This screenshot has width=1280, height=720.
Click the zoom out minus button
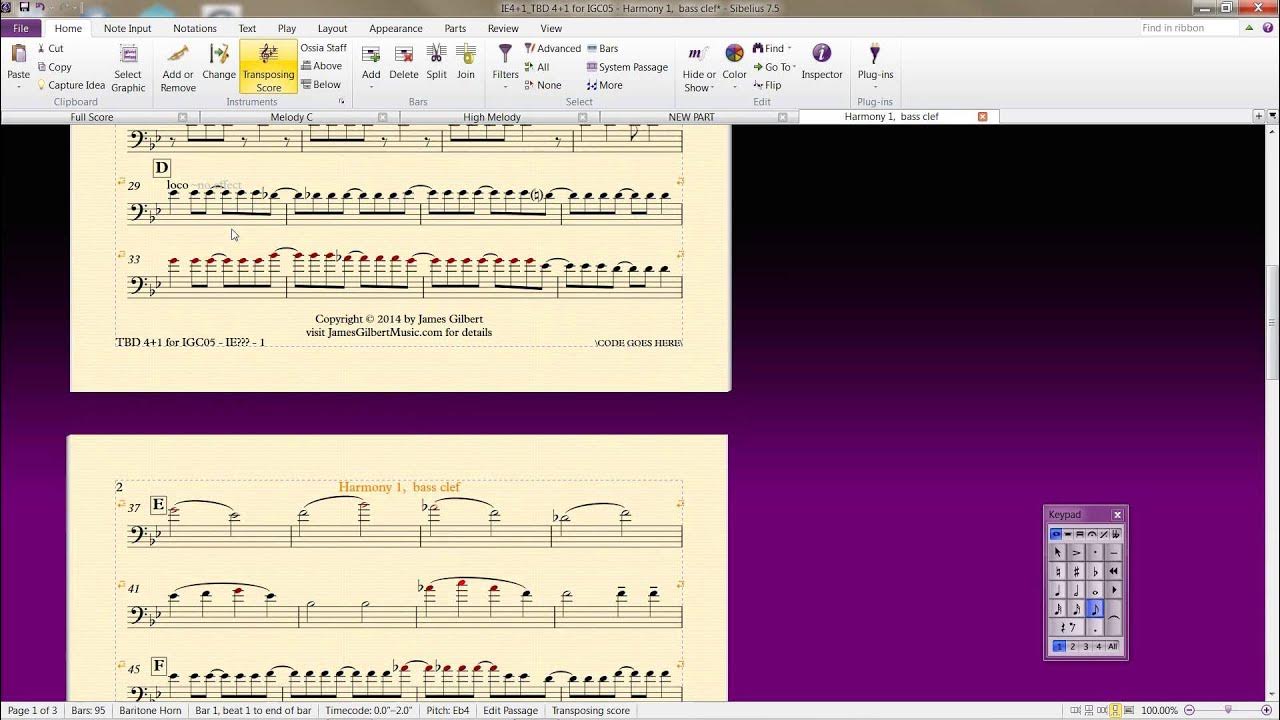pyautogui.click(x=1189, y=710)
